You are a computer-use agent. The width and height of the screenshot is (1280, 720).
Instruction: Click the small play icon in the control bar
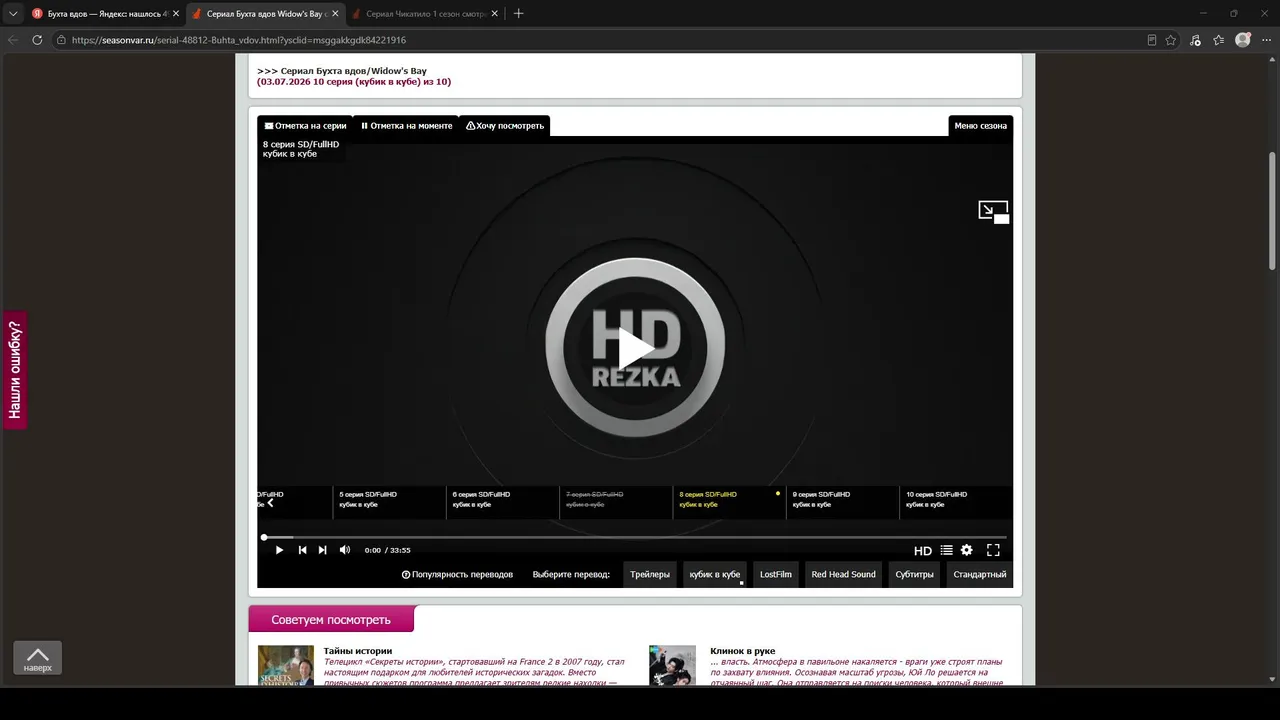279,550
